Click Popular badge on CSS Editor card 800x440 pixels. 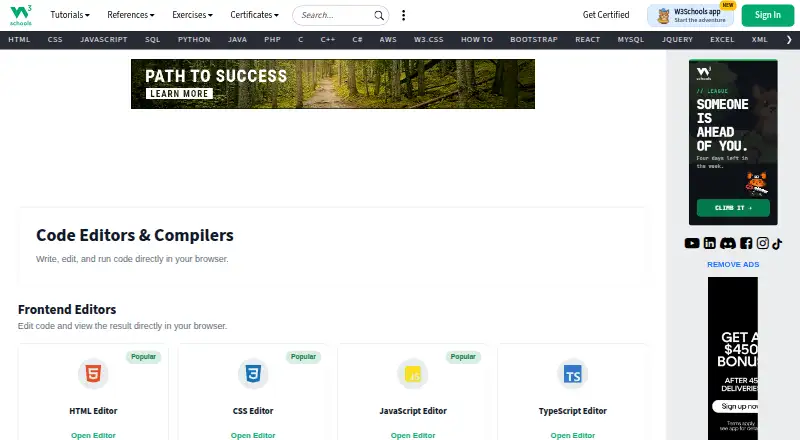point(303,357)
